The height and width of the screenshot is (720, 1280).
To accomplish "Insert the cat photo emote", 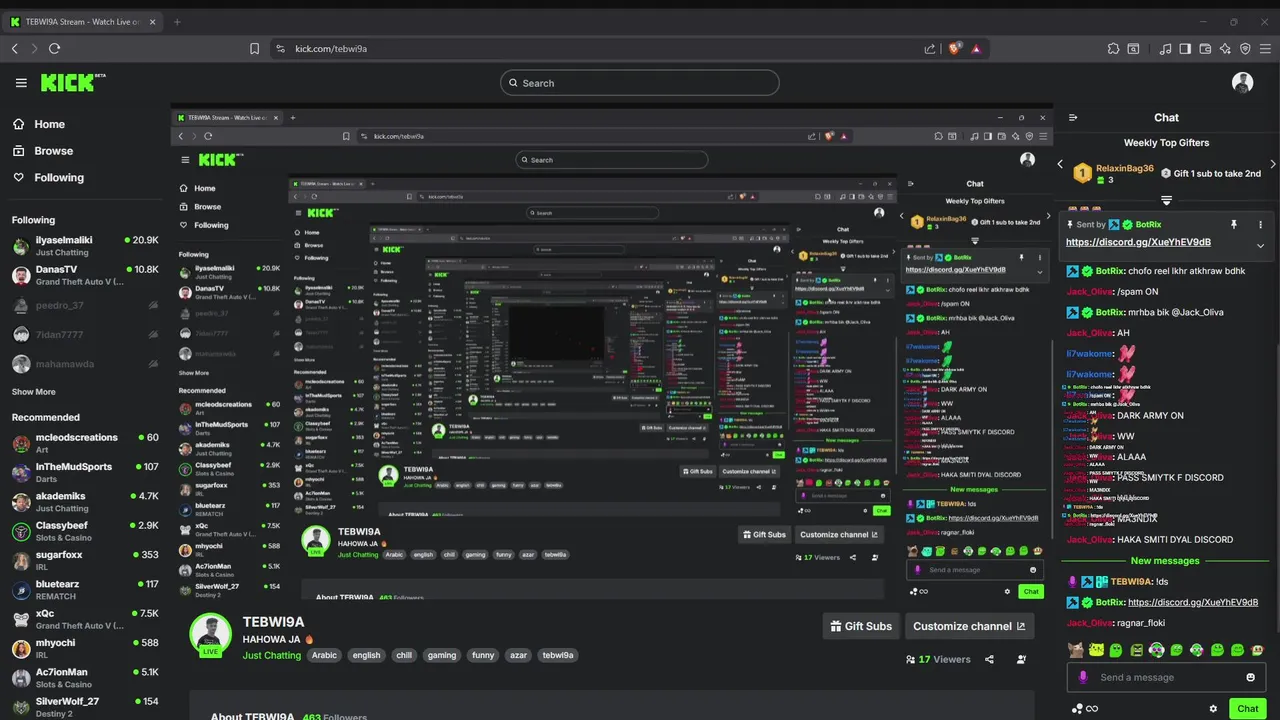I will pos(1076,650).
